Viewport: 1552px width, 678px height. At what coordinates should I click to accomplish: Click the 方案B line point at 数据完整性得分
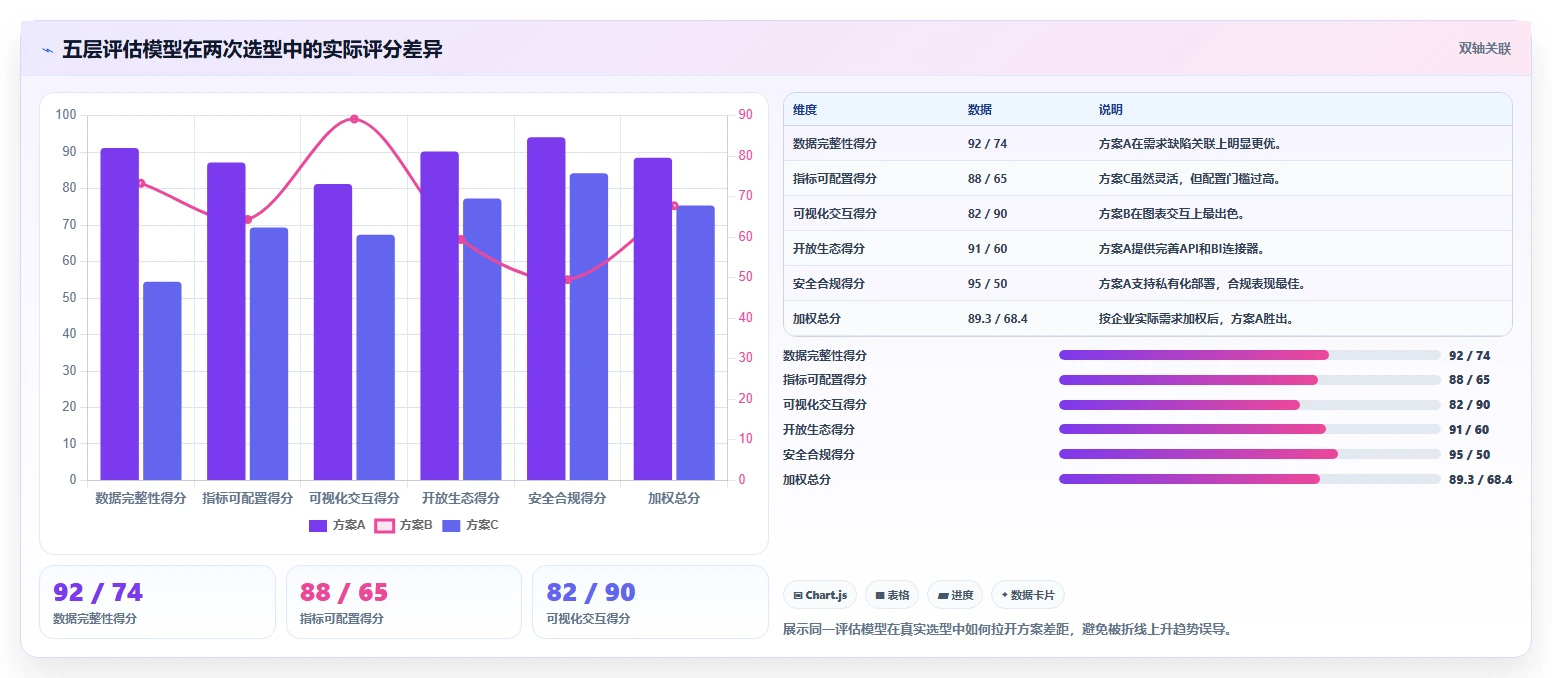[141, 183]
